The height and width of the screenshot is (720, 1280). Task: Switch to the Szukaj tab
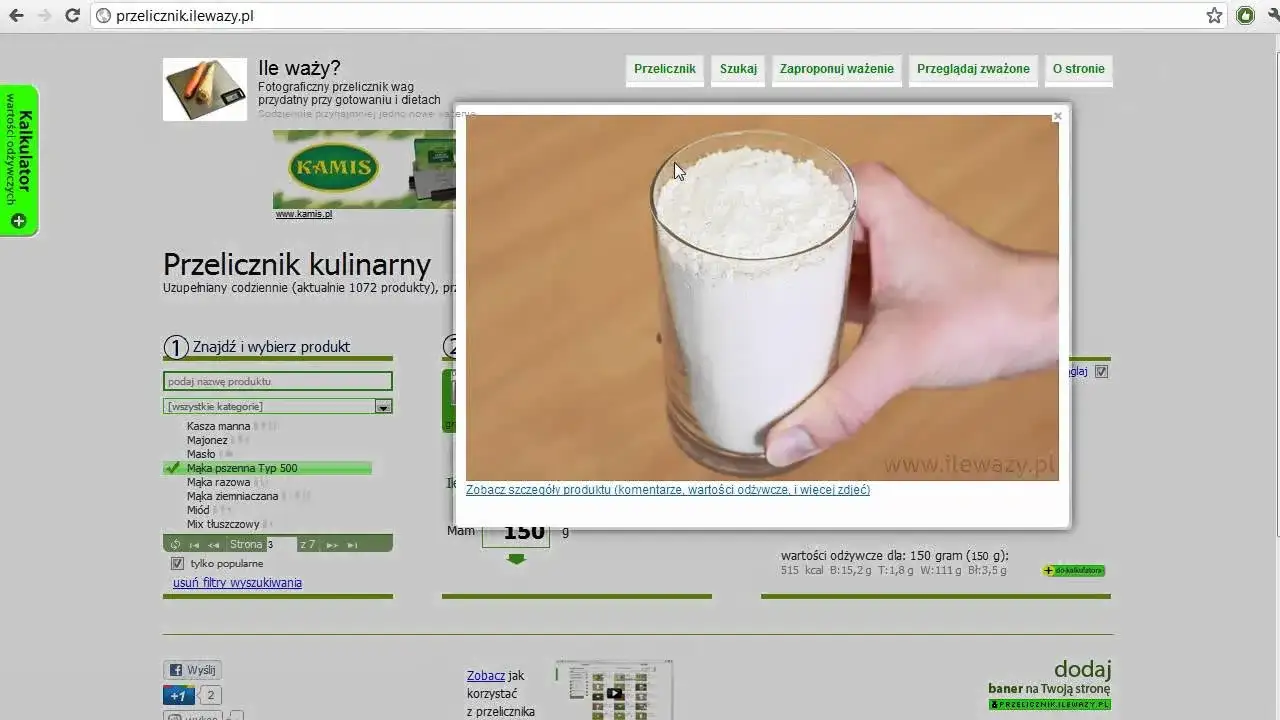click(x=738, y=69)
